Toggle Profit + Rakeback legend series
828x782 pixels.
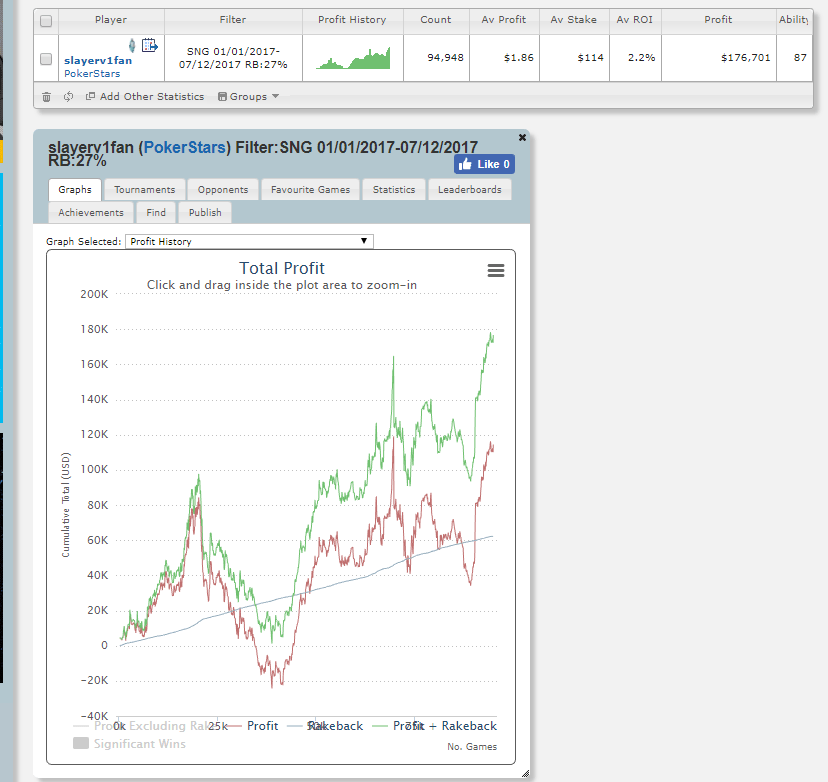click(435, 726)
